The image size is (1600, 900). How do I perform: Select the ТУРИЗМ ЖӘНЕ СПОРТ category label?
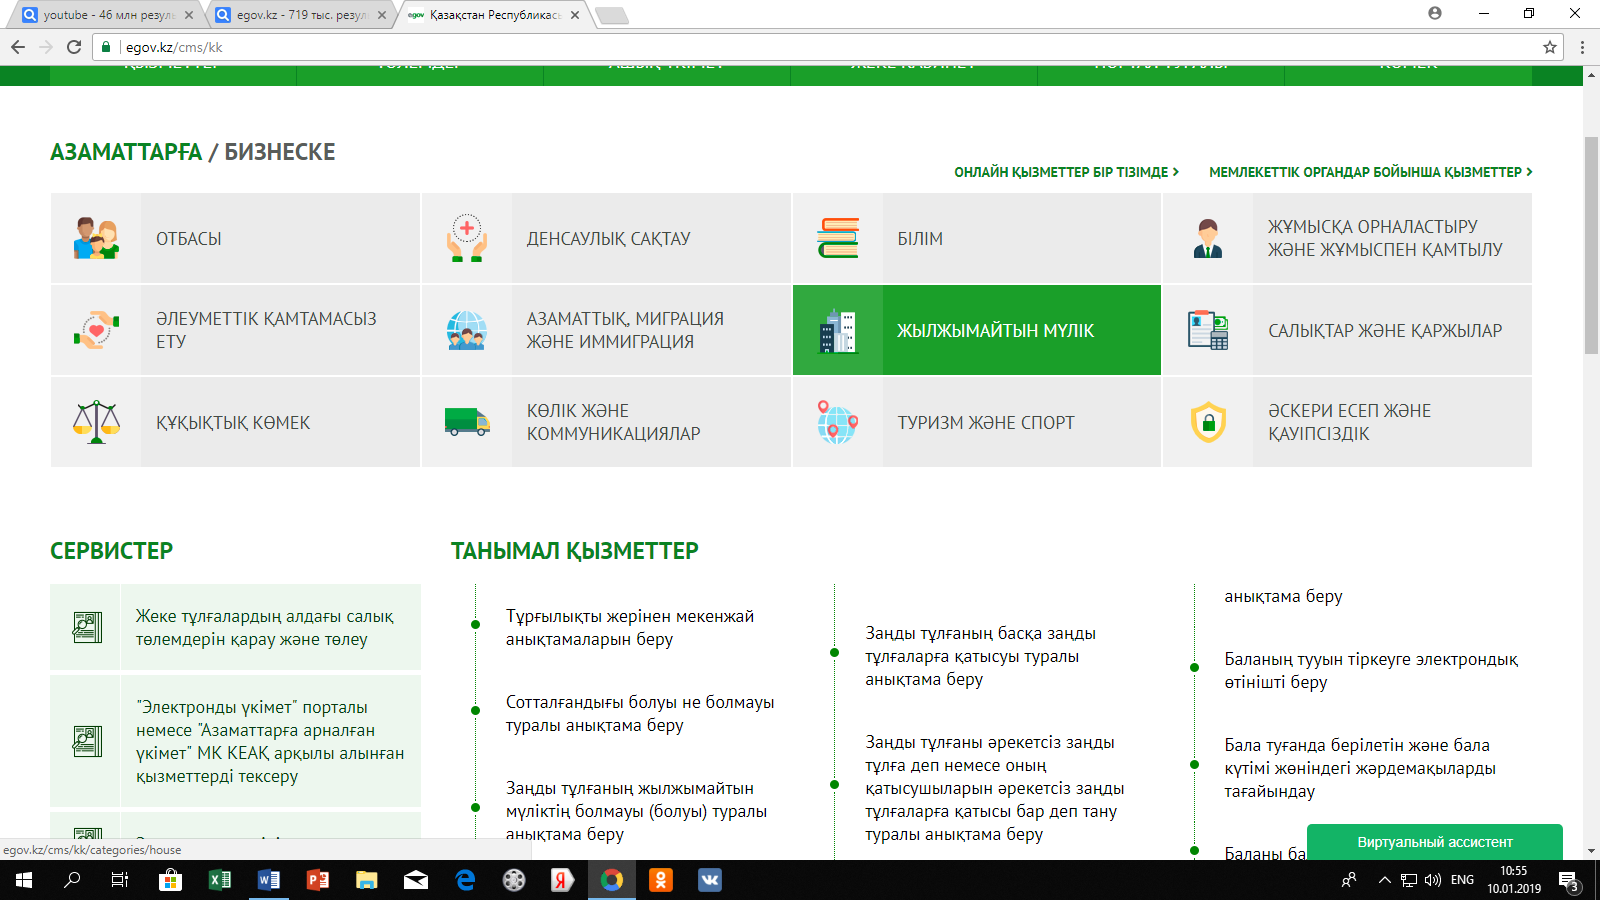986,422
